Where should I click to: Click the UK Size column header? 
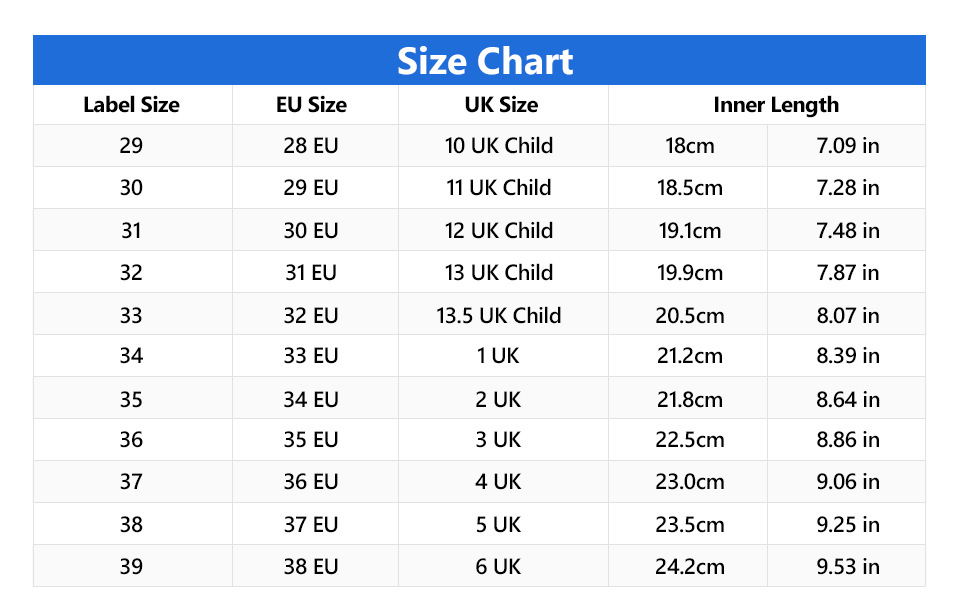[501, 105]
